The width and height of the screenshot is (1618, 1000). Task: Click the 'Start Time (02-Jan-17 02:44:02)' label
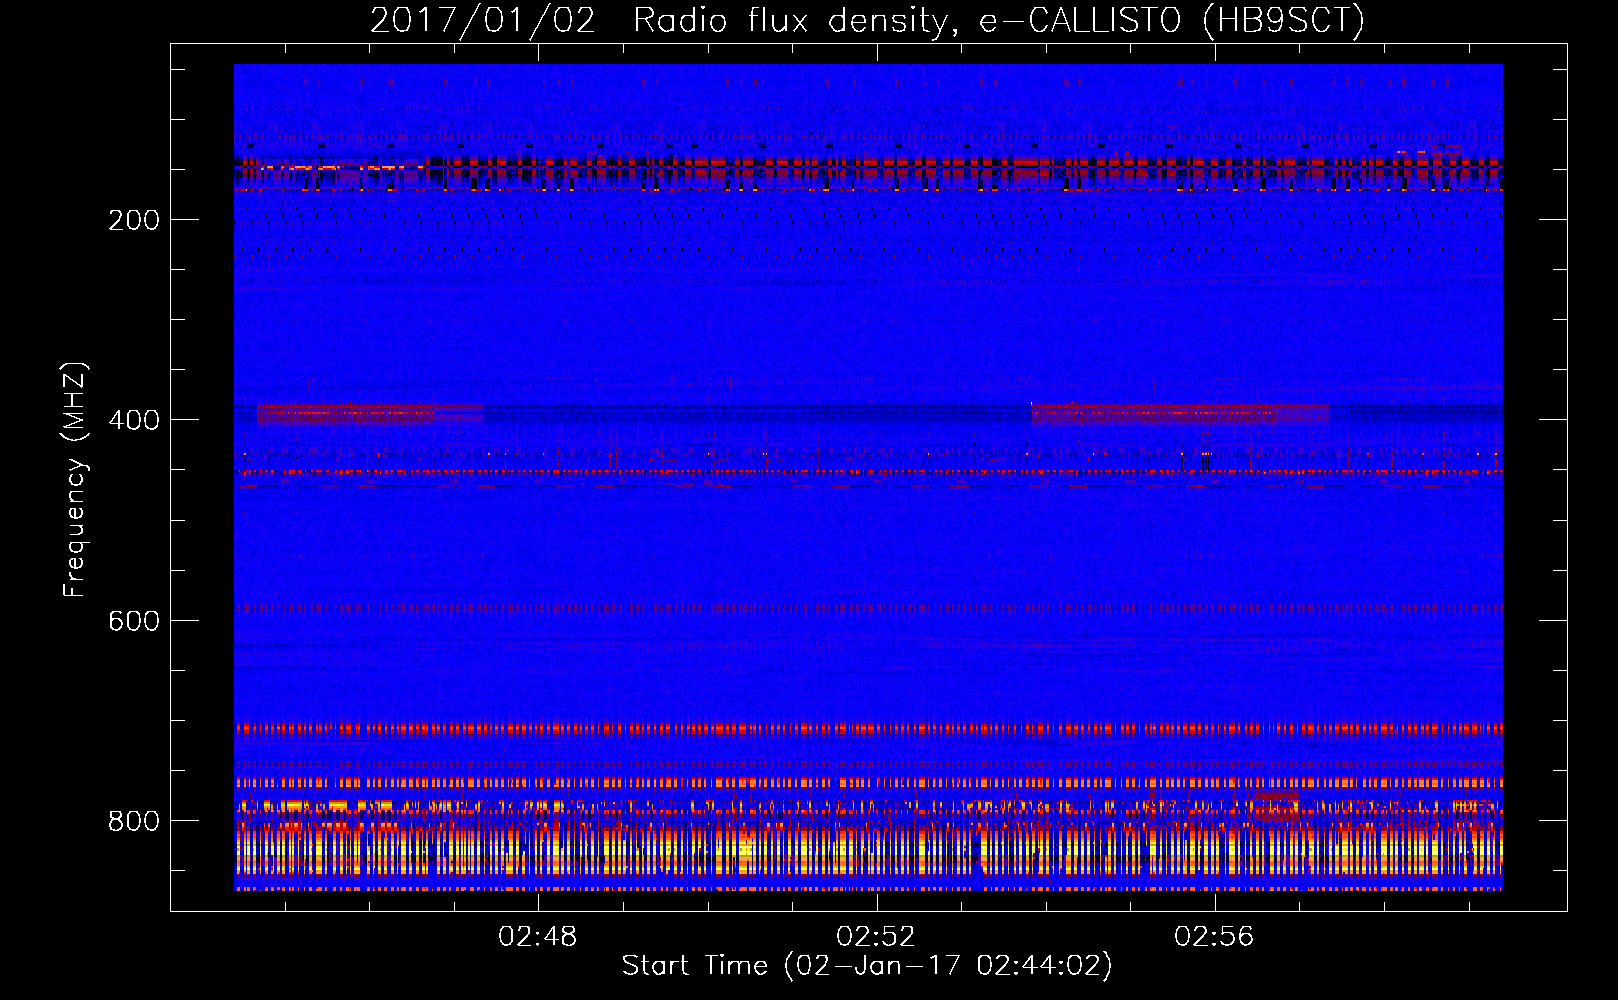click(867, 966)
